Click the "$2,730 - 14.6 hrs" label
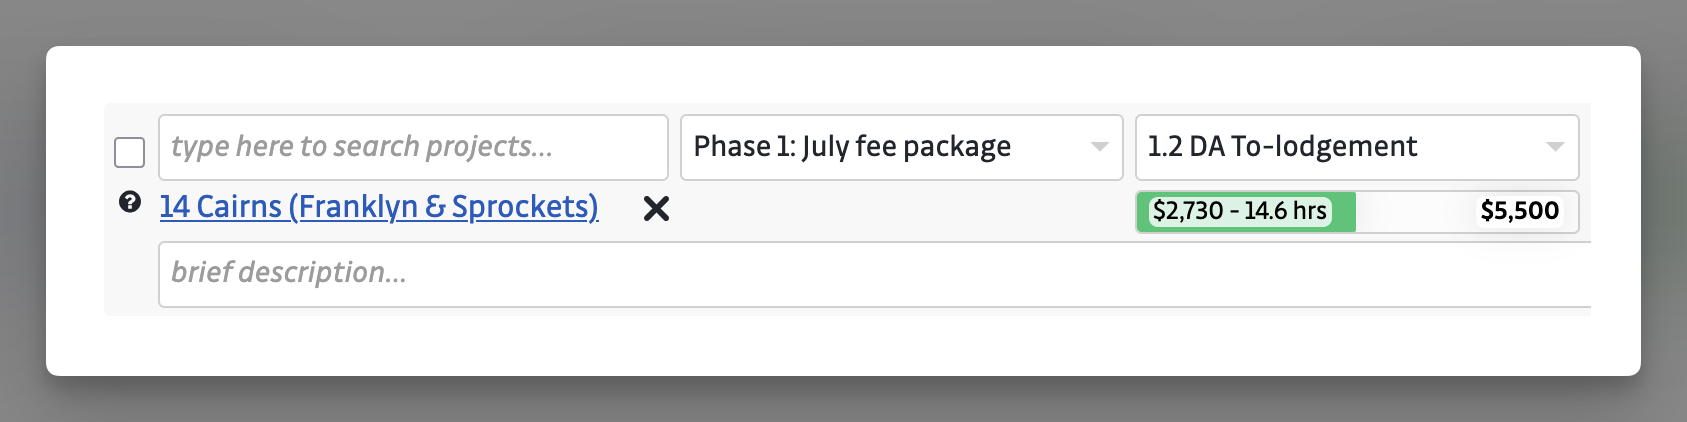This screenshot has width=1687, height=422. (x=1239, y=211)
